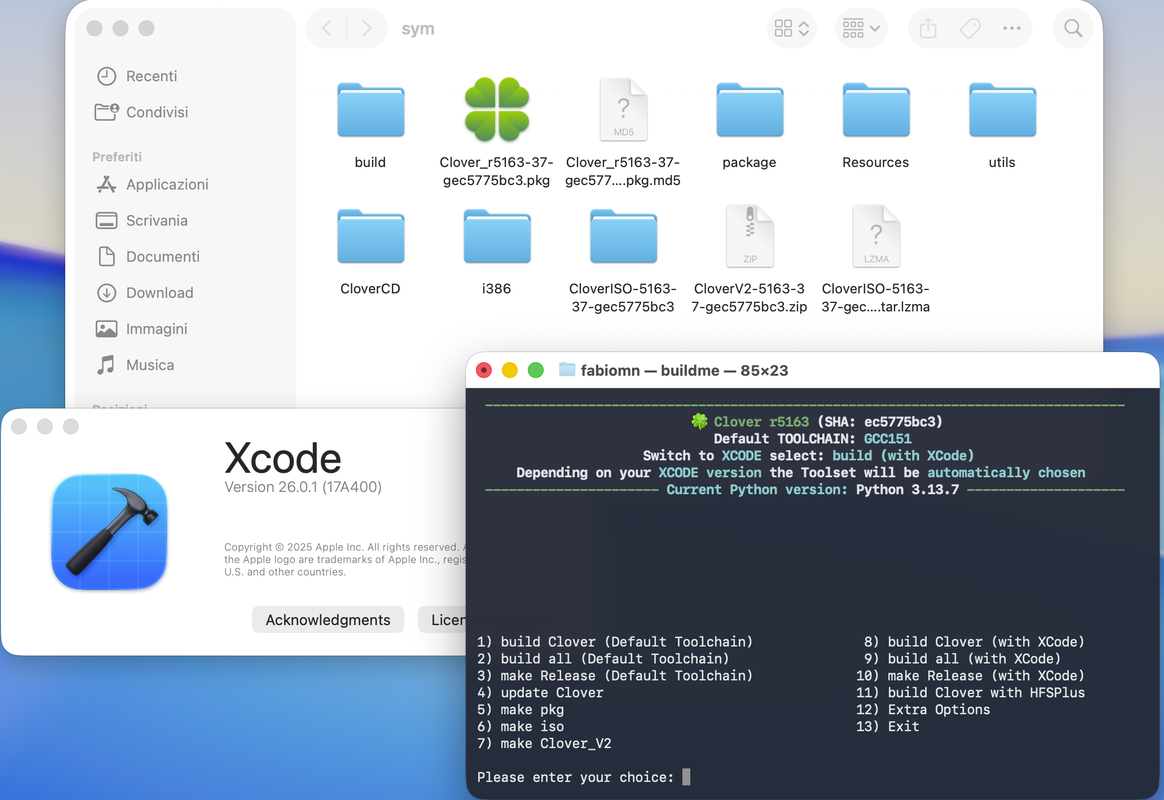Select the CloverISO tar.lzma file icon
This screenshot has width=1164, height=800.
tap(876, 236)
